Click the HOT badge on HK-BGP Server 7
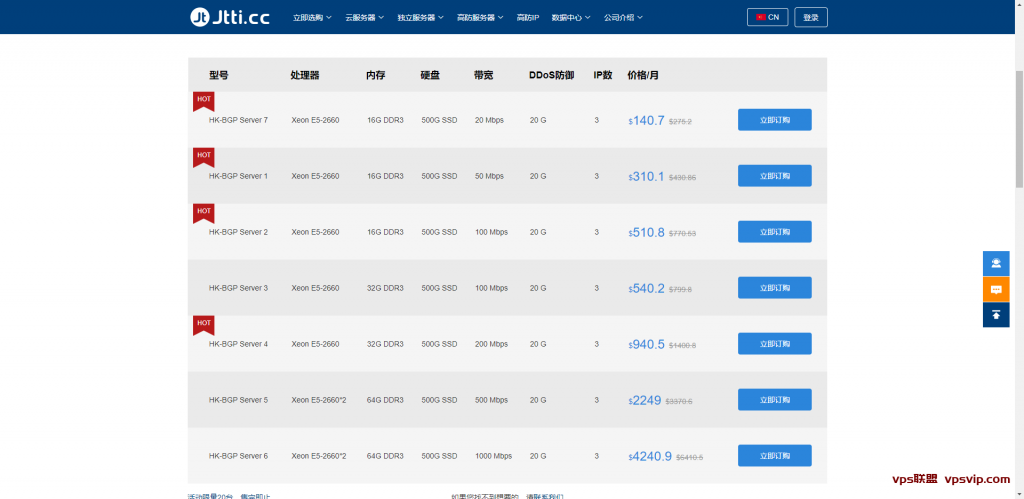Viewport: 1024px width, 499px height. click(203, 100)
